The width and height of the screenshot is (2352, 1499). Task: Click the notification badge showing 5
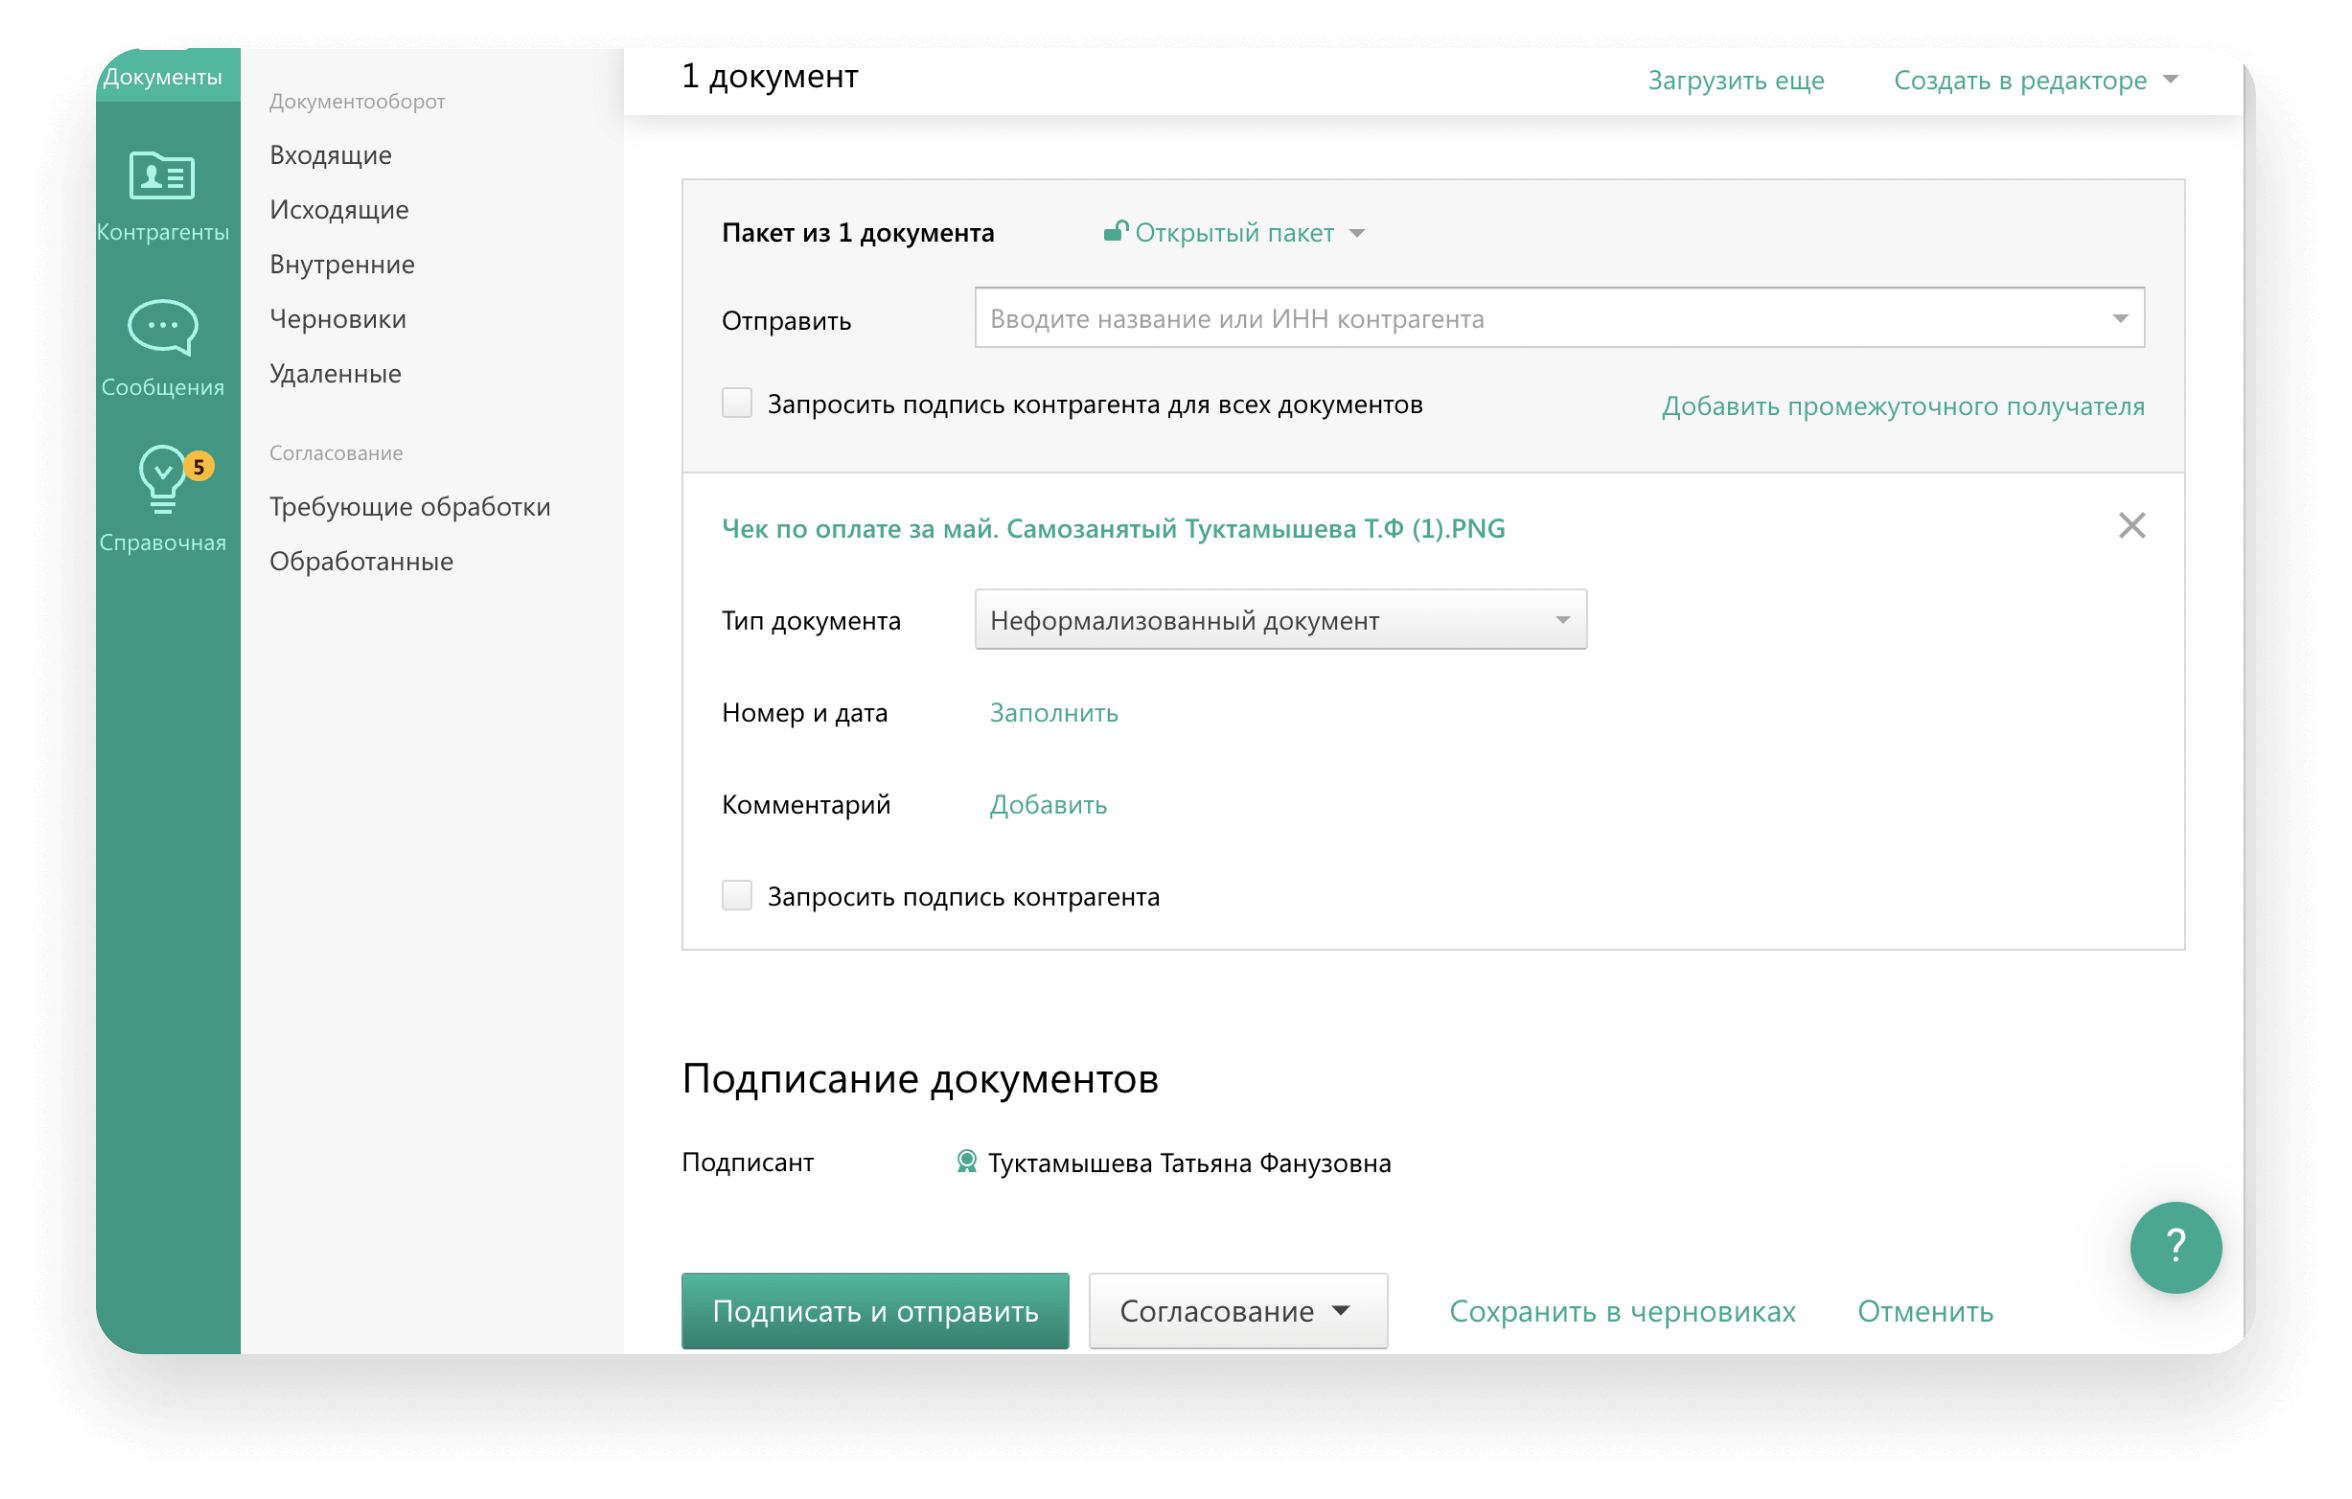[x=199, y=467]
